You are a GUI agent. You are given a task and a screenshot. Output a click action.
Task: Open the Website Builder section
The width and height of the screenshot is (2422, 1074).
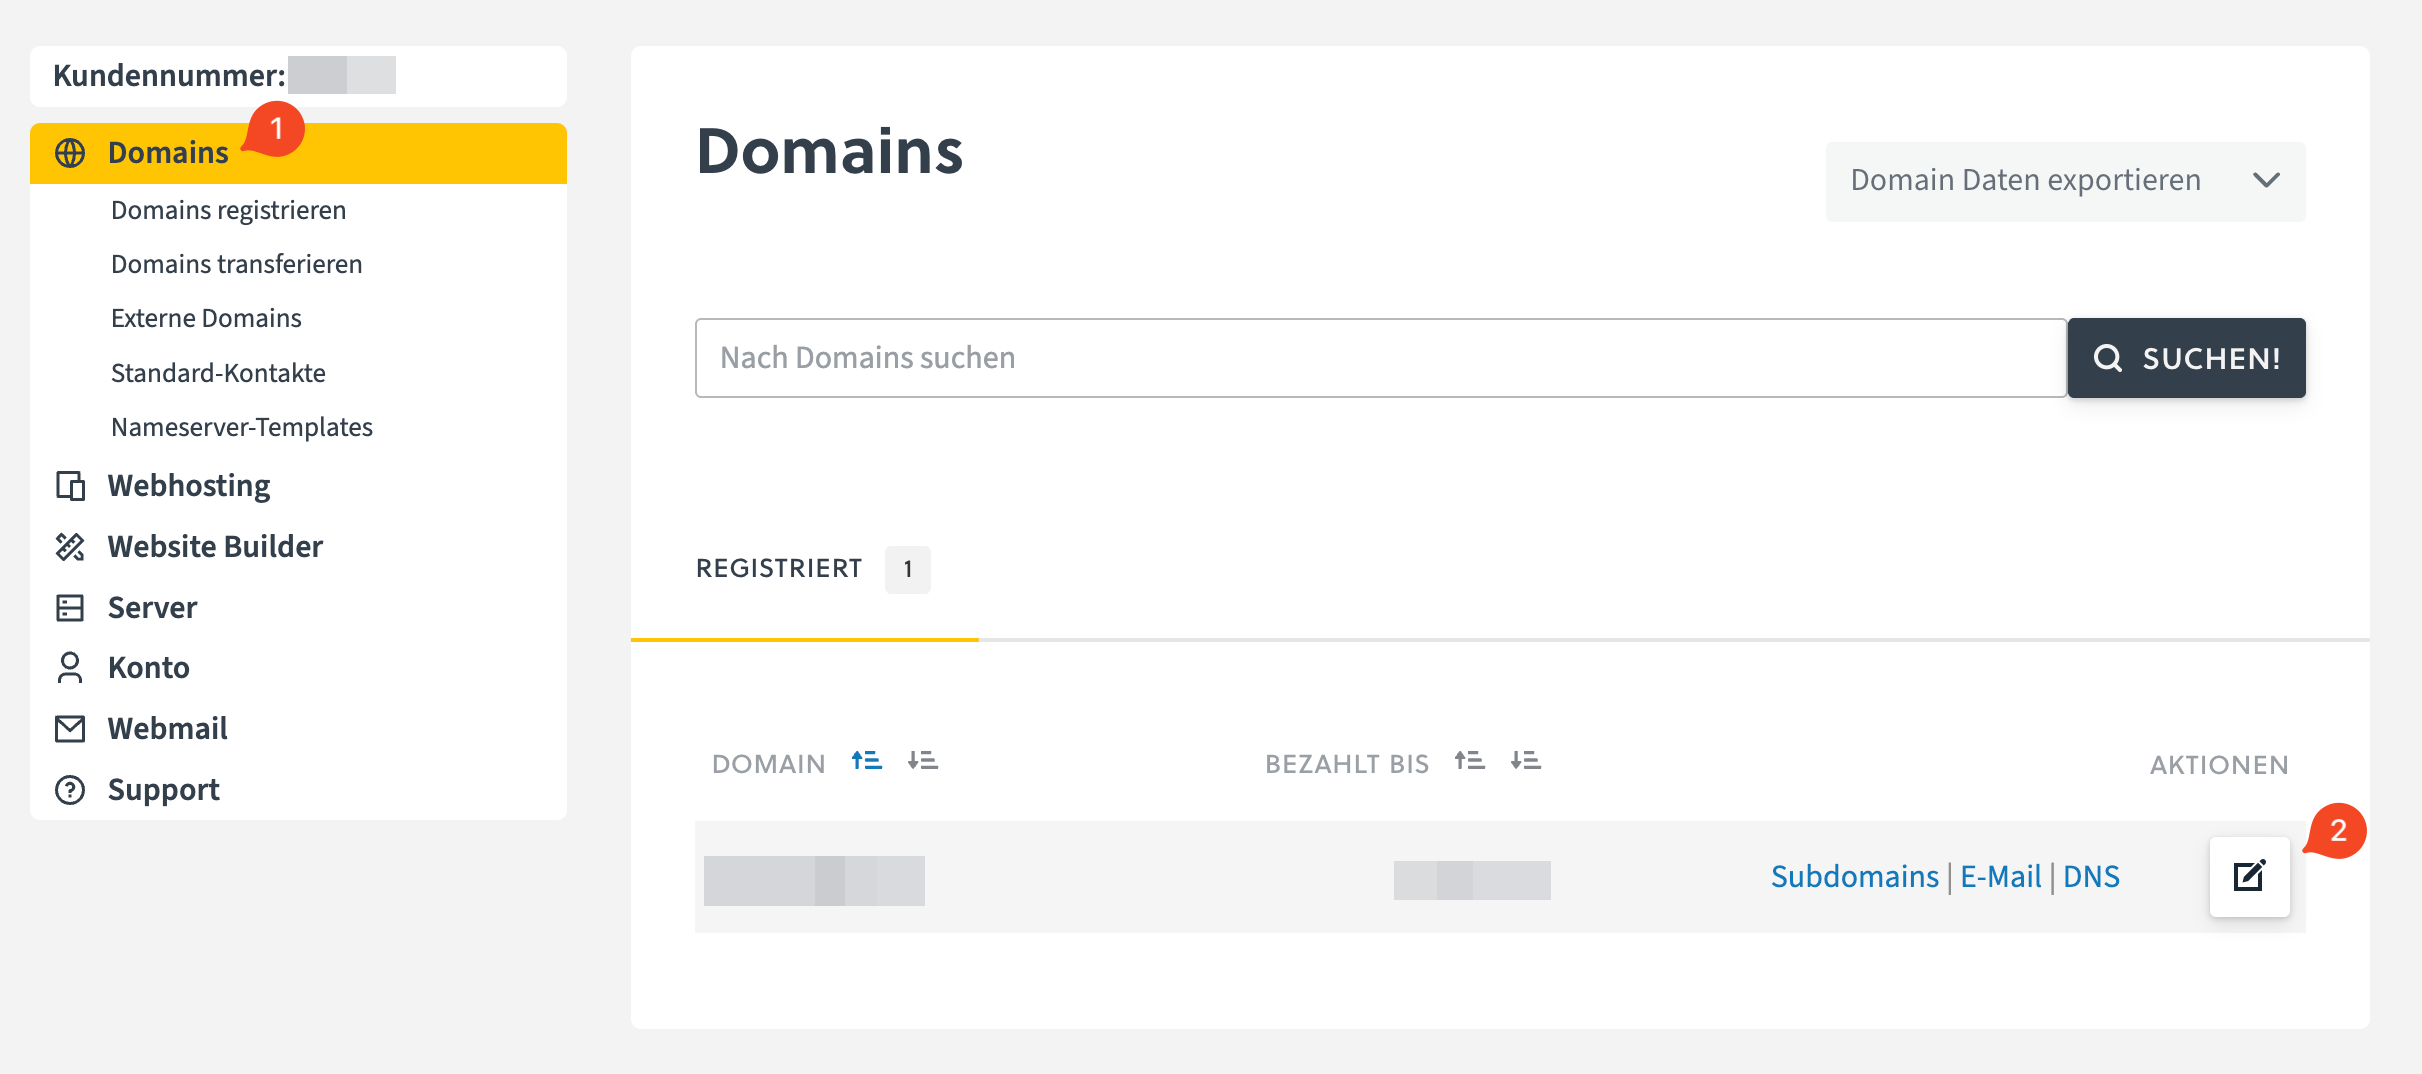215,547
